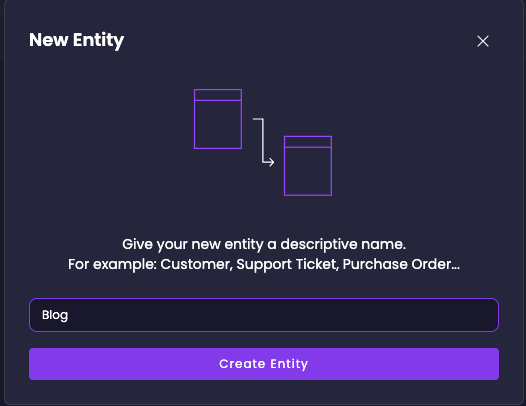Click the "Customer" example word
The width and height of the screenshot is (526, 406).
point(196,264)
